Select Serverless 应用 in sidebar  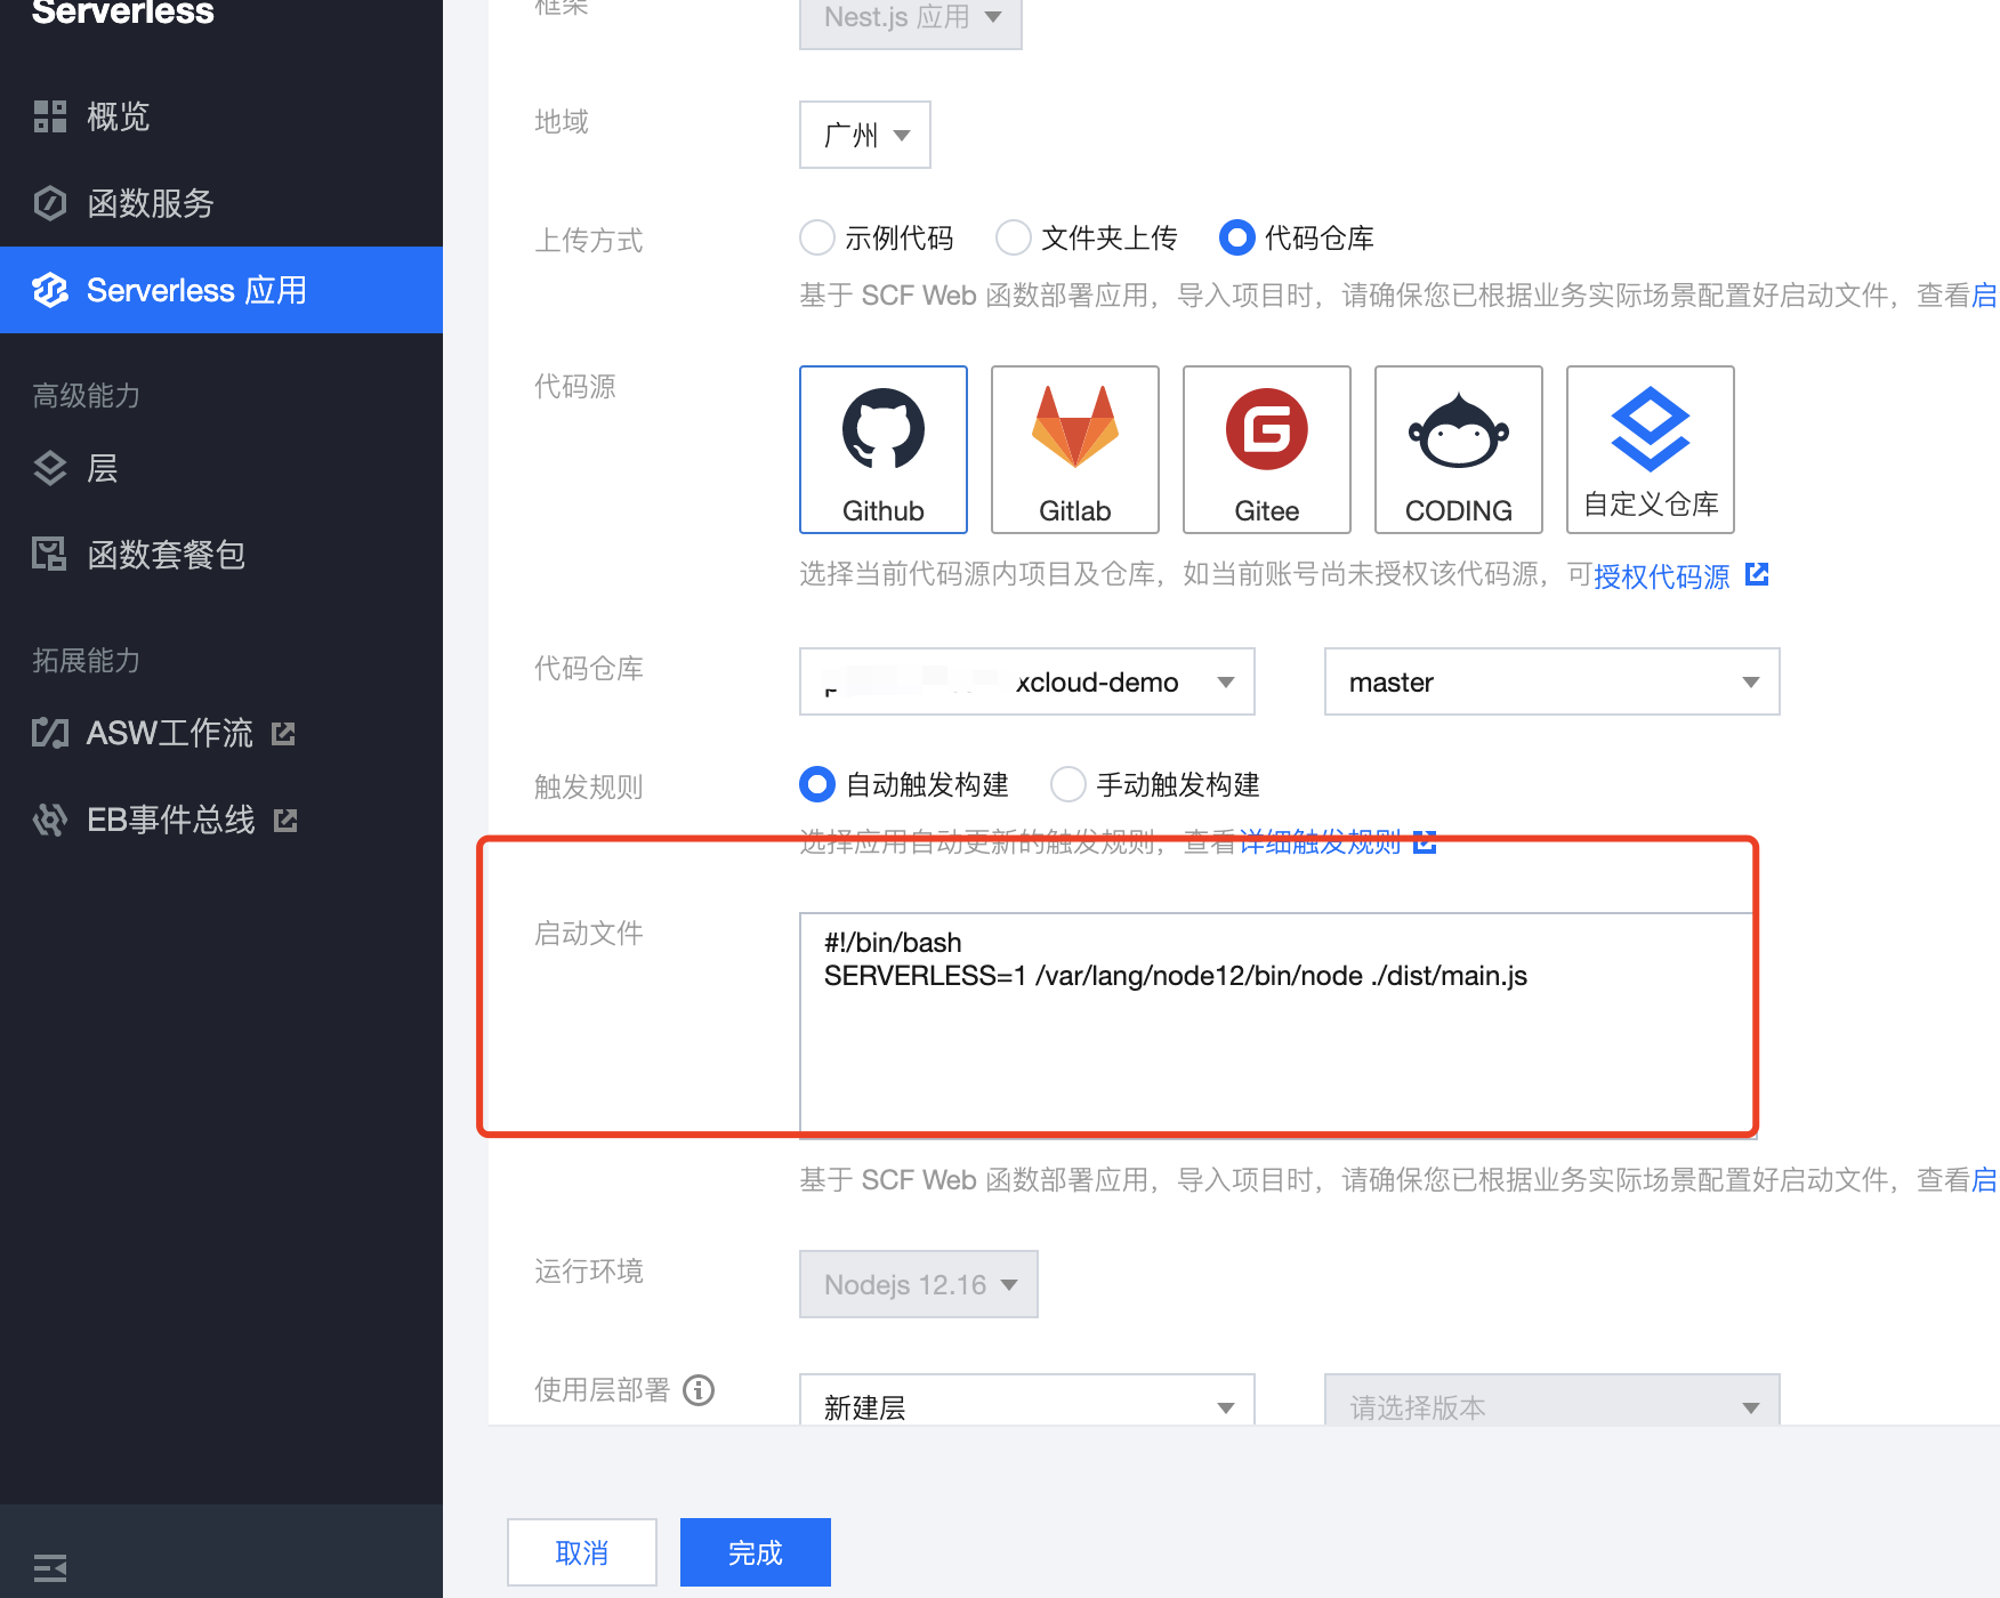pyautogui.click(x=221, y=290)
